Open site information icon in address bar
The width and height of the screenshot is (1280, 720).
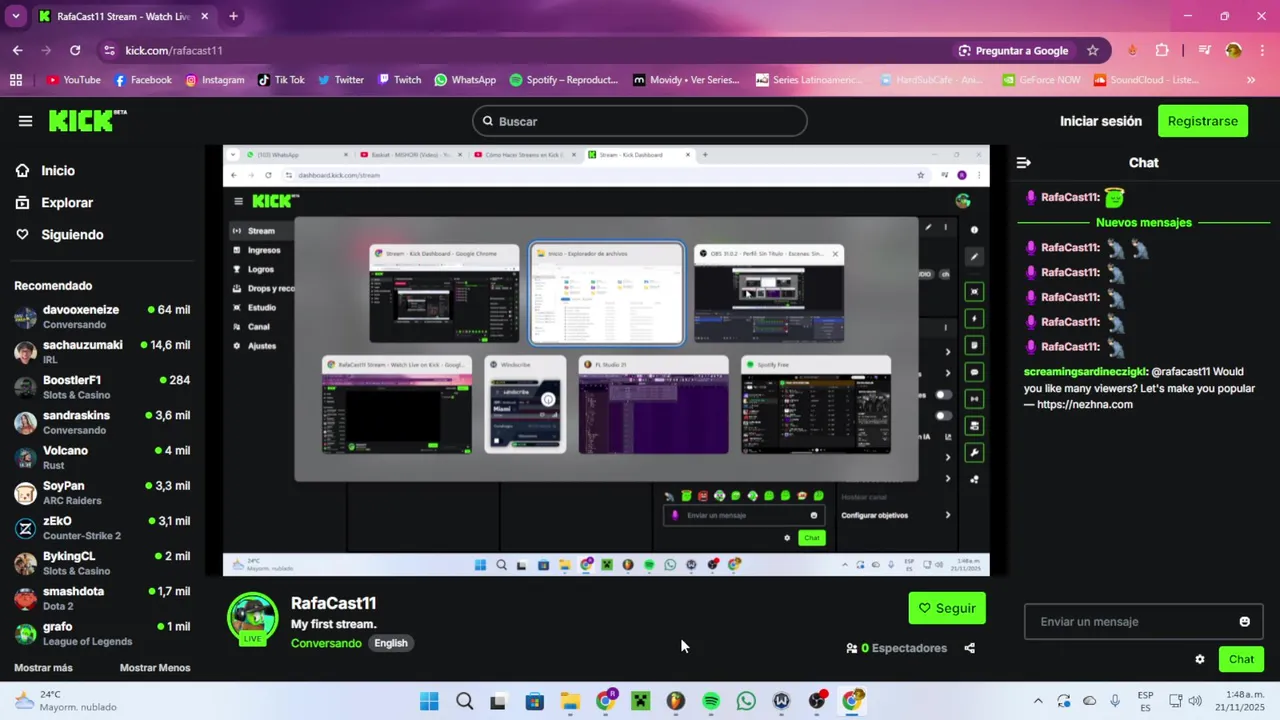click(x=108, y=50)
